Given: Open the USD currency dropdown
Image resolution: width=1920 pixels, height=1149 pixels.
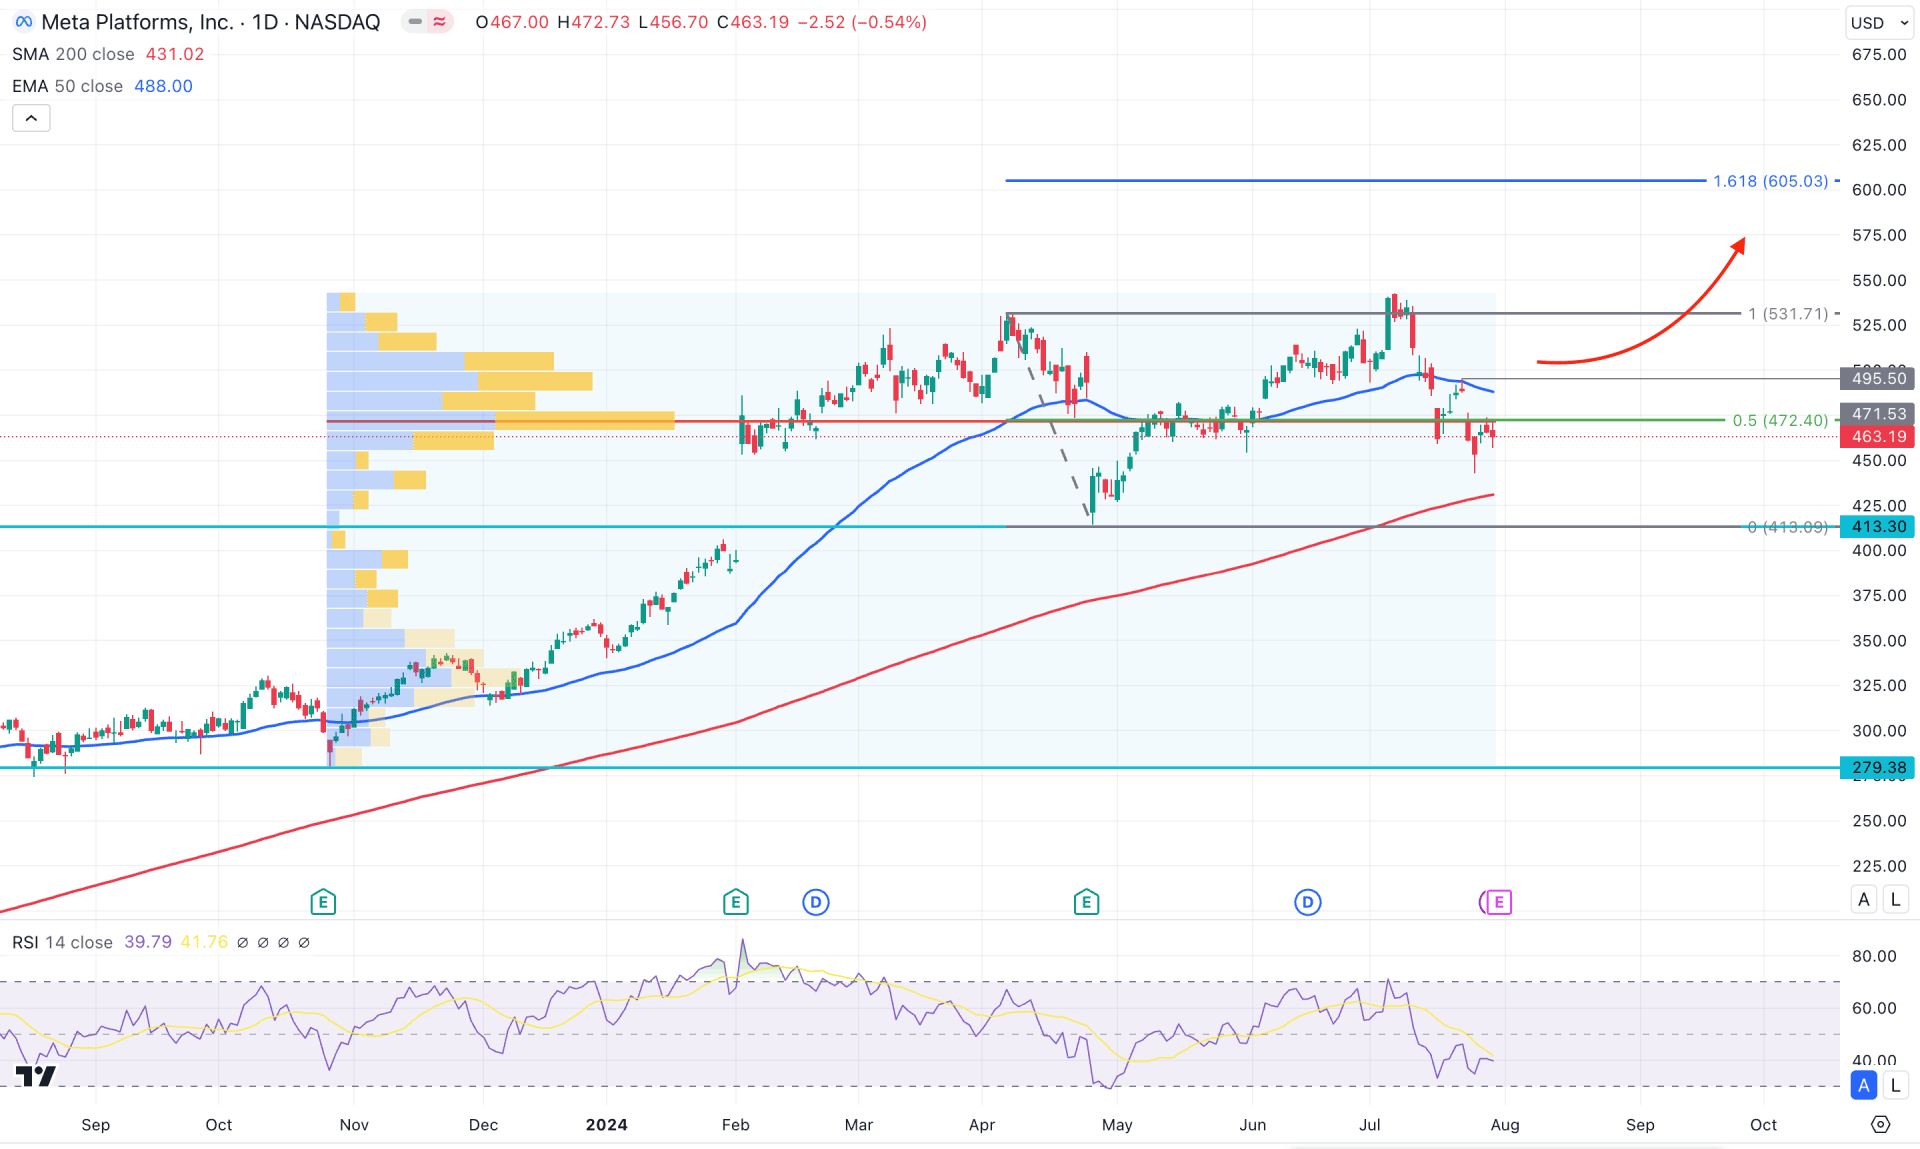Looking at the screenshot, I should tap(1879, 22).
